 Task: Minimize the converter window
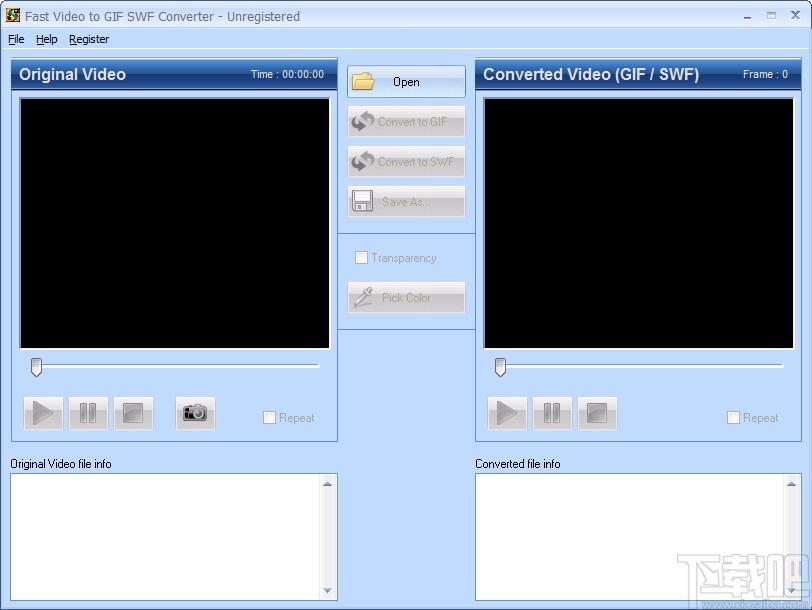pos(747,17)
